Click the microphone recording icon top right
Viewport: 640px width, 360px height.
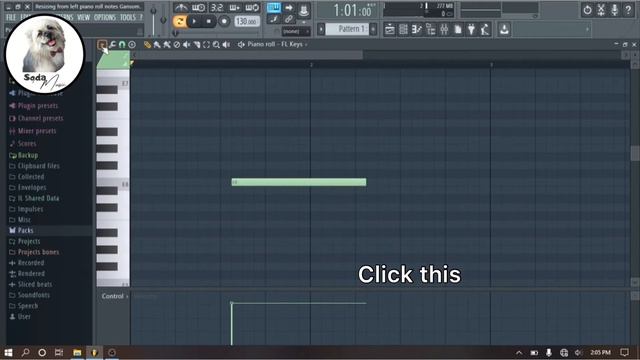tap(614, 10)
